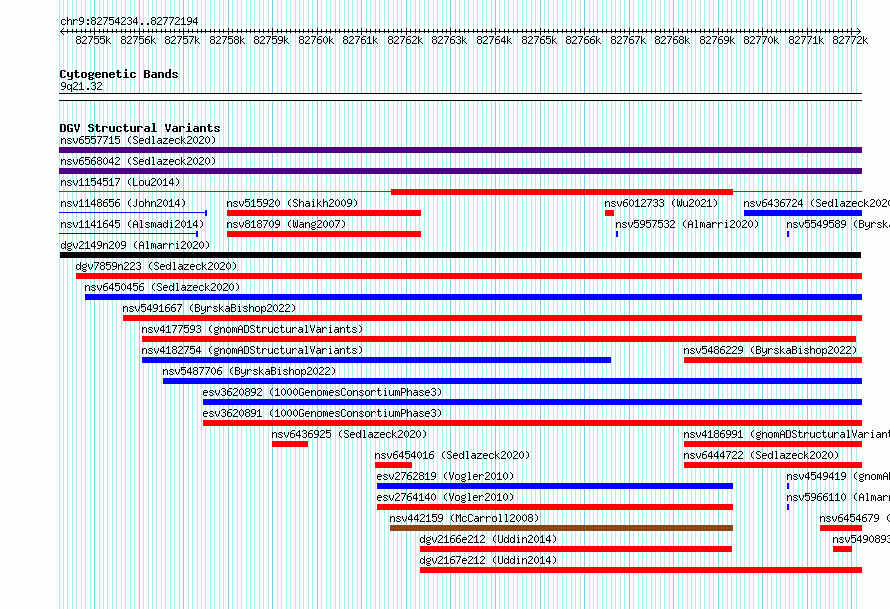Click the nsv5549589 variant label

pos(838,224)
